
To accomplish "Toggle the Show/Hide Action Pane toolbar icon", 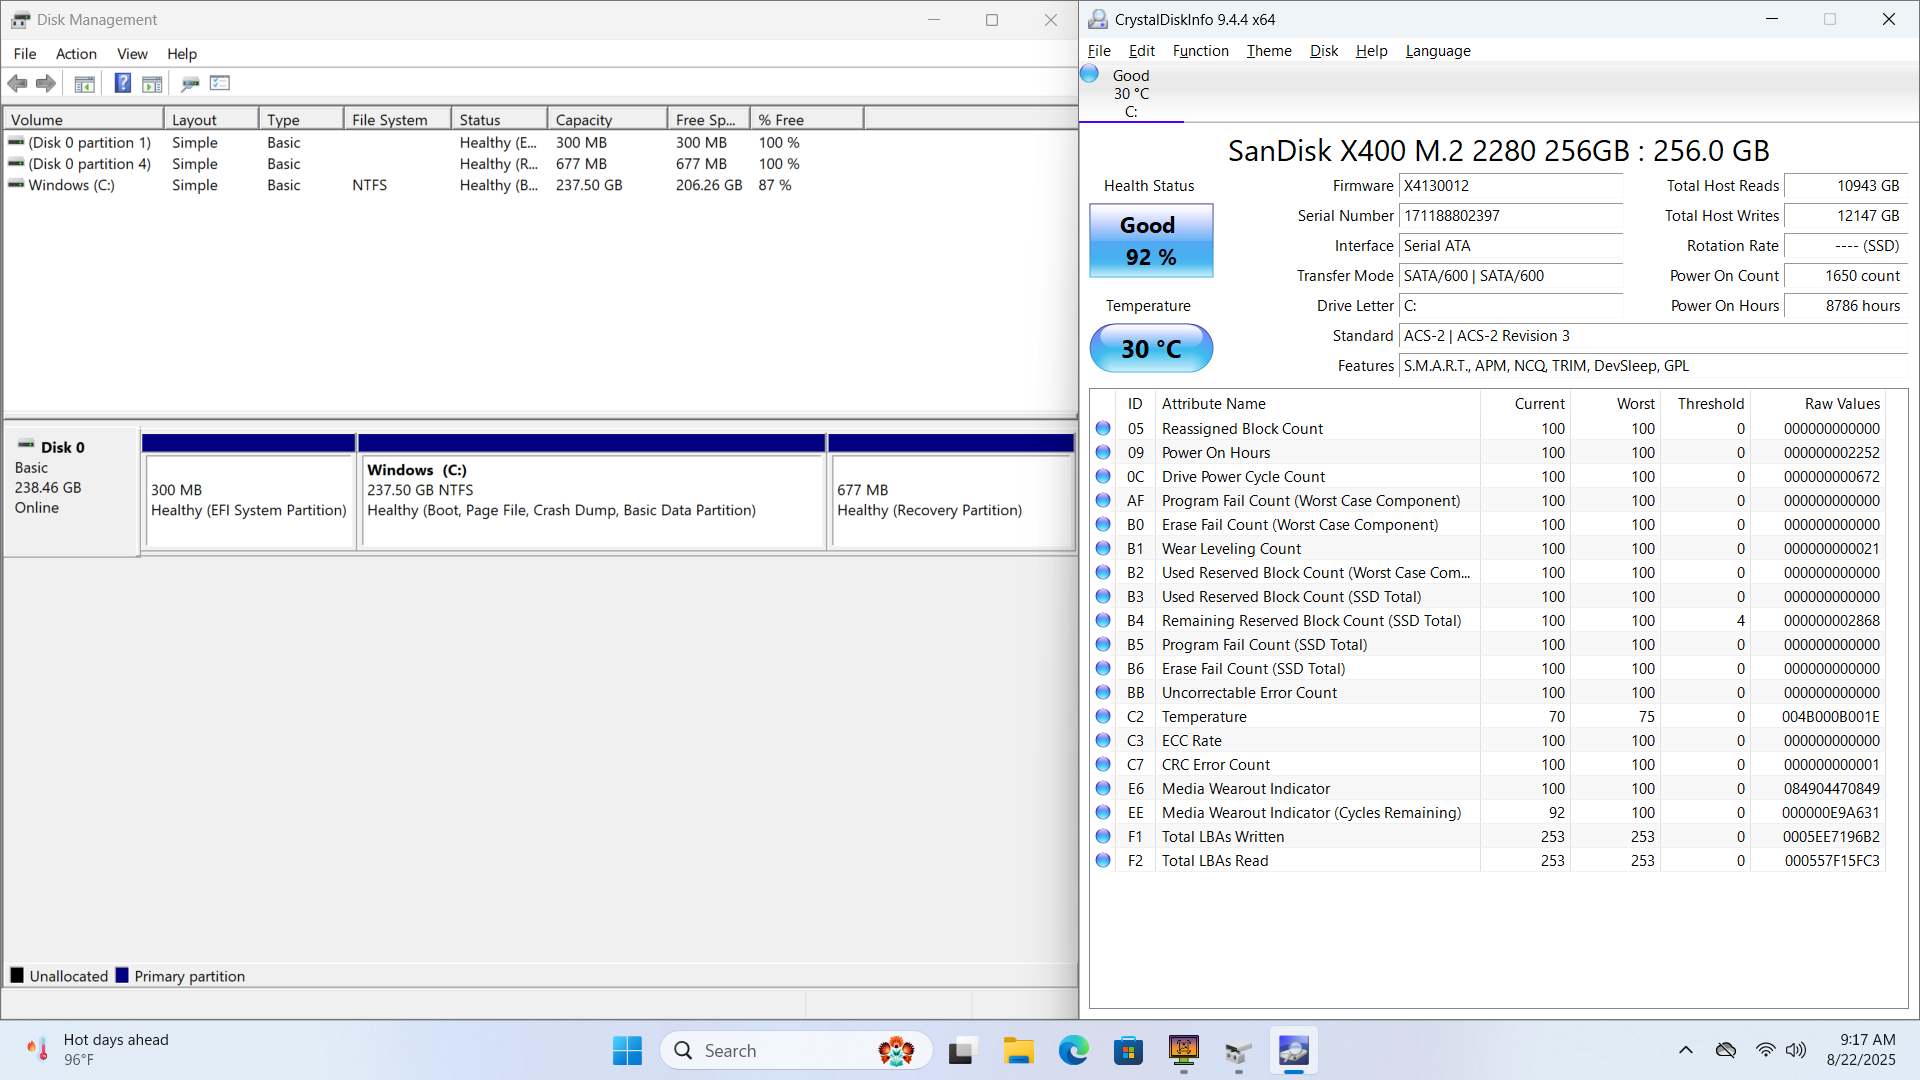I will (152, 84).
